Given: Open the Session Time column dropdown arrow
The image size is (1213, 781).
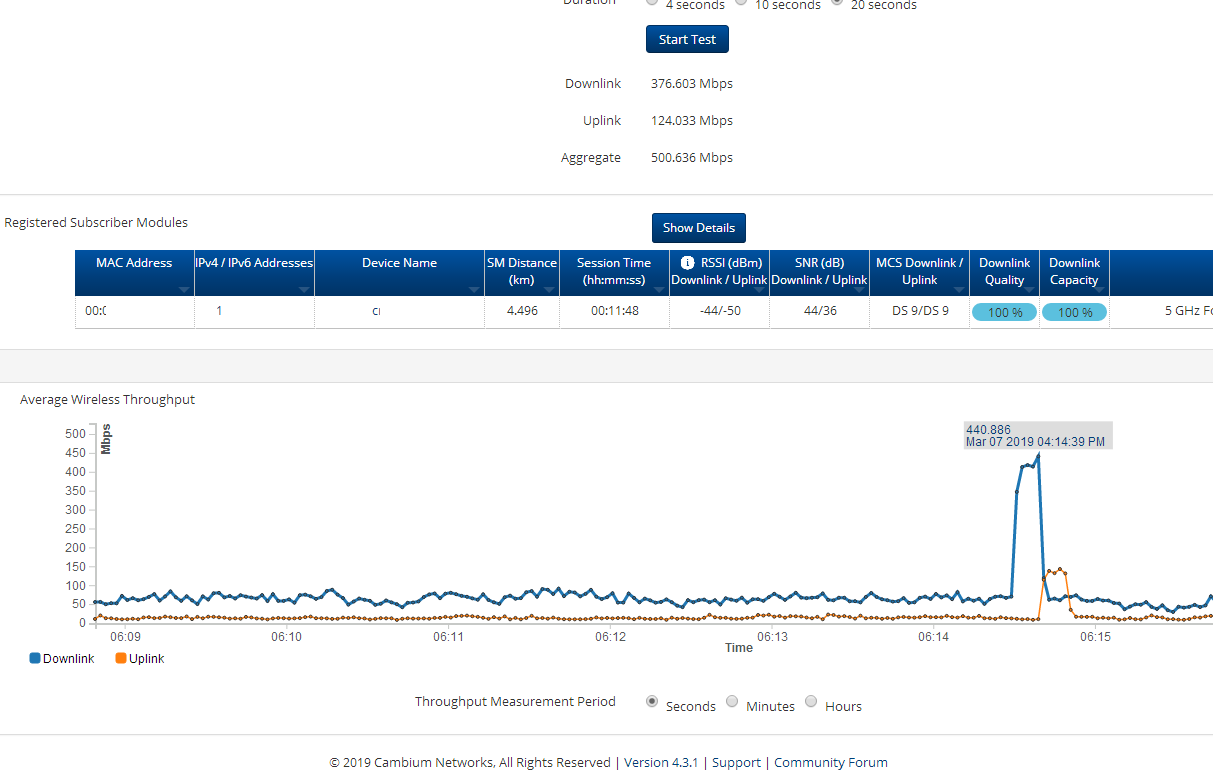Looking at the screenshot, I should coord(658,289).
